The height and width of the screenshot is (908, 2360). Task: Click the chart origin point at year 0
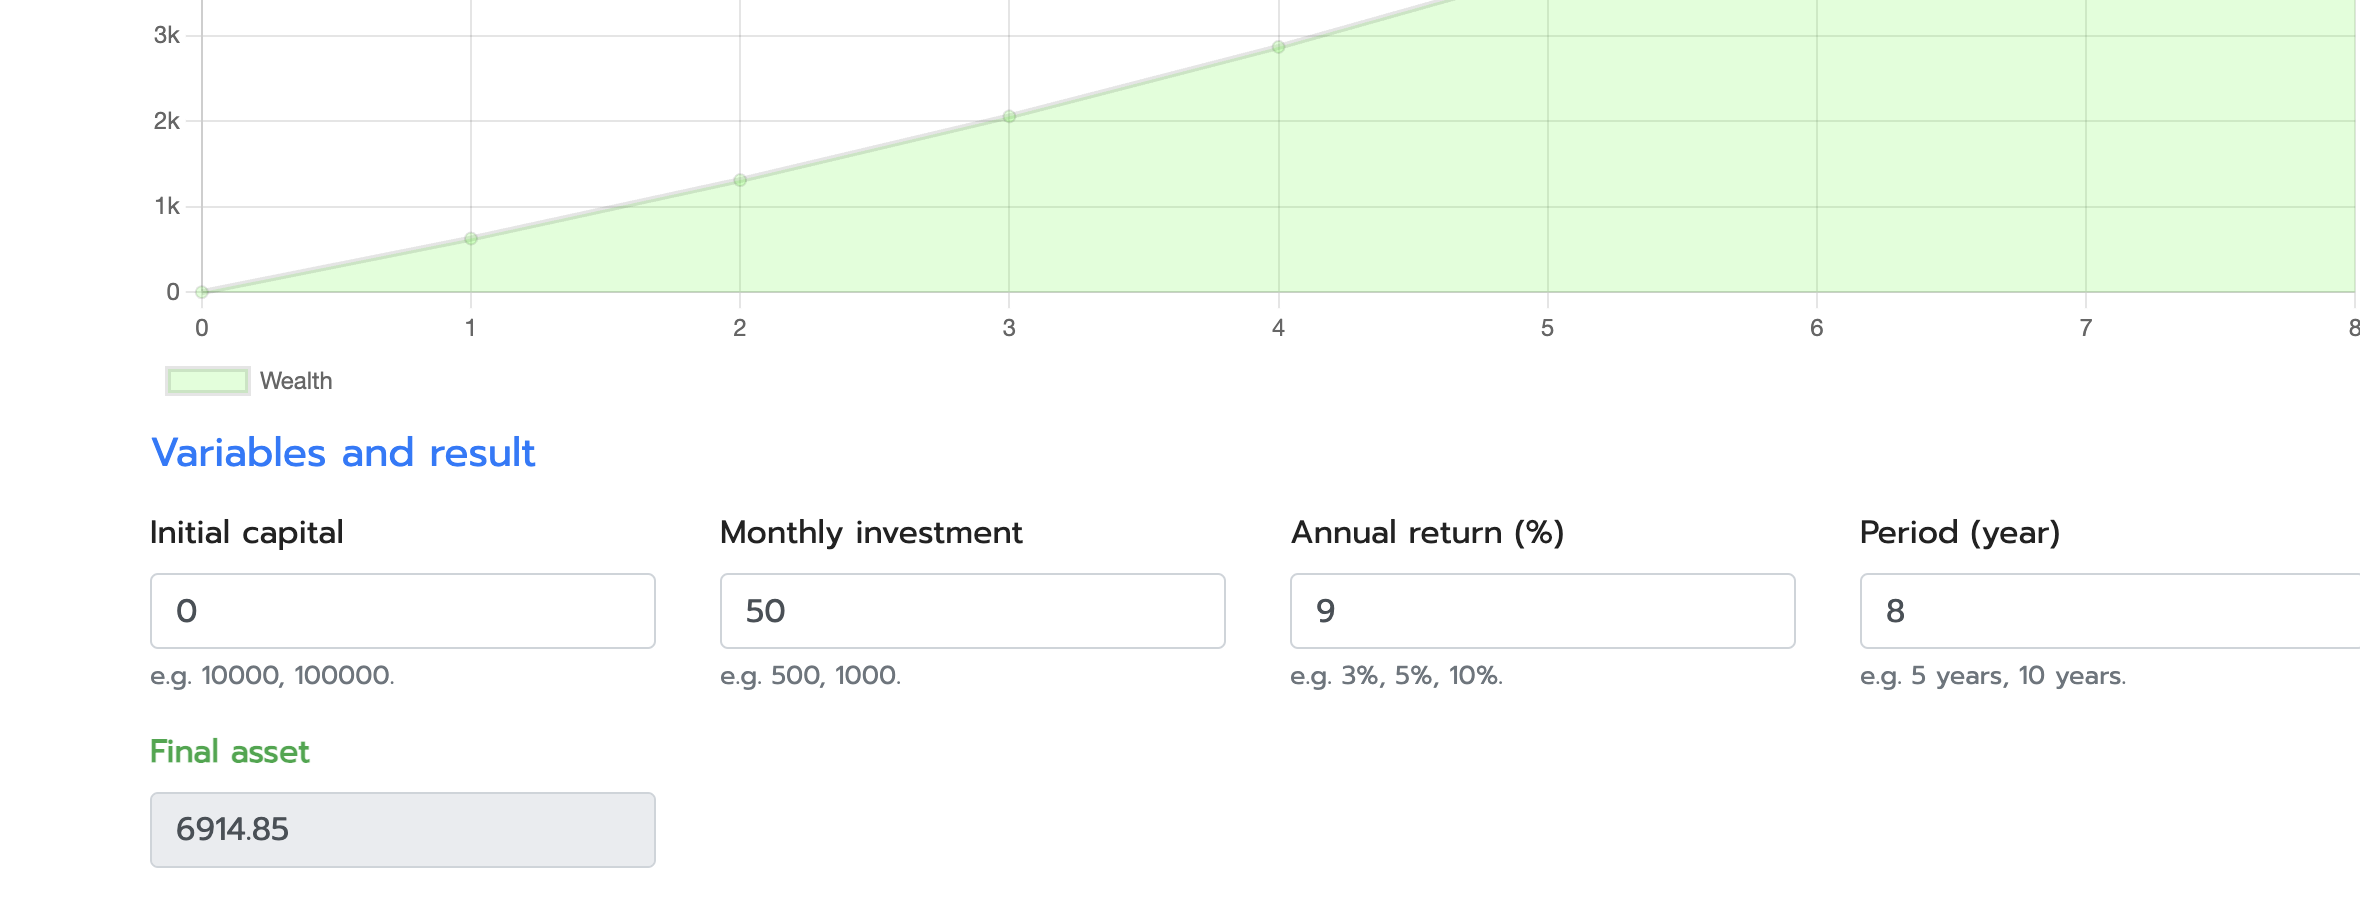tap(202, 292)
